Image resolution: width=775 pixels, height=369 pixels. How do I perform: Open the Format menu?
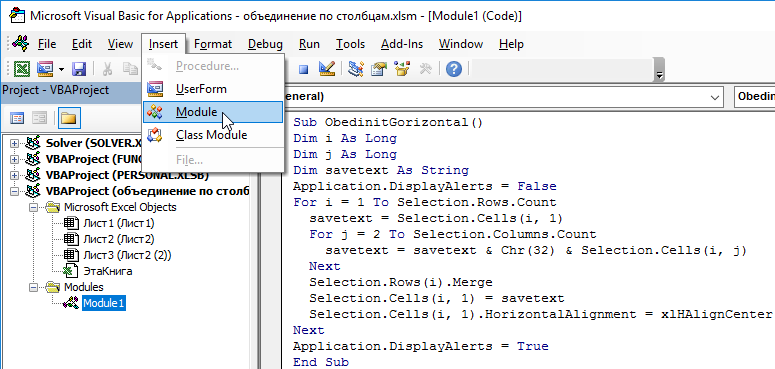pyautogui.click(x=213, y=44)
